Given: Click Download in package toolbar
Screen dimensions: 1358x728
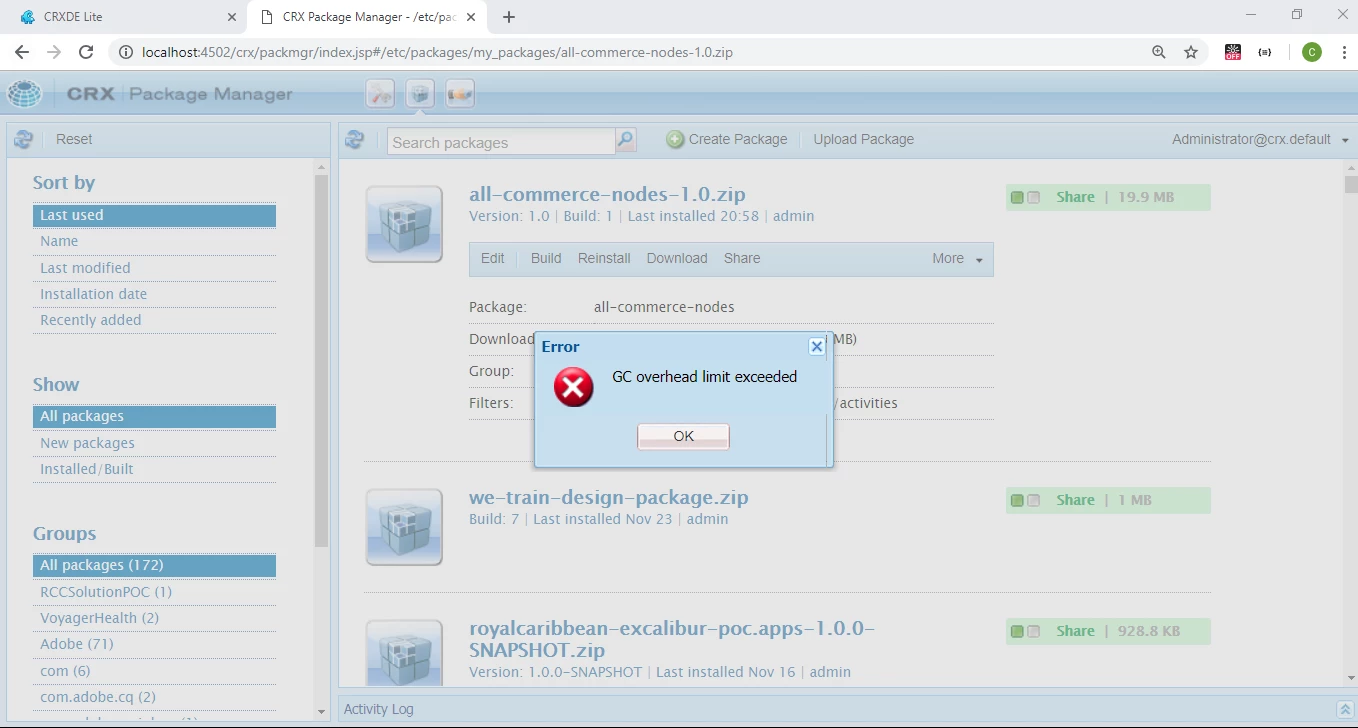Looking at the screenshot, I should tap(677, 258).
